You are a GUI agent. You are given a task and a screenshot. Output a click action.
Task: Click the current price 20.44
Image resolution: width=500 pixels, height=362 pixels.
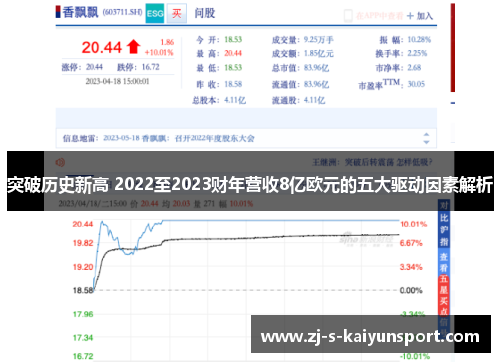(x=102, y=47)
